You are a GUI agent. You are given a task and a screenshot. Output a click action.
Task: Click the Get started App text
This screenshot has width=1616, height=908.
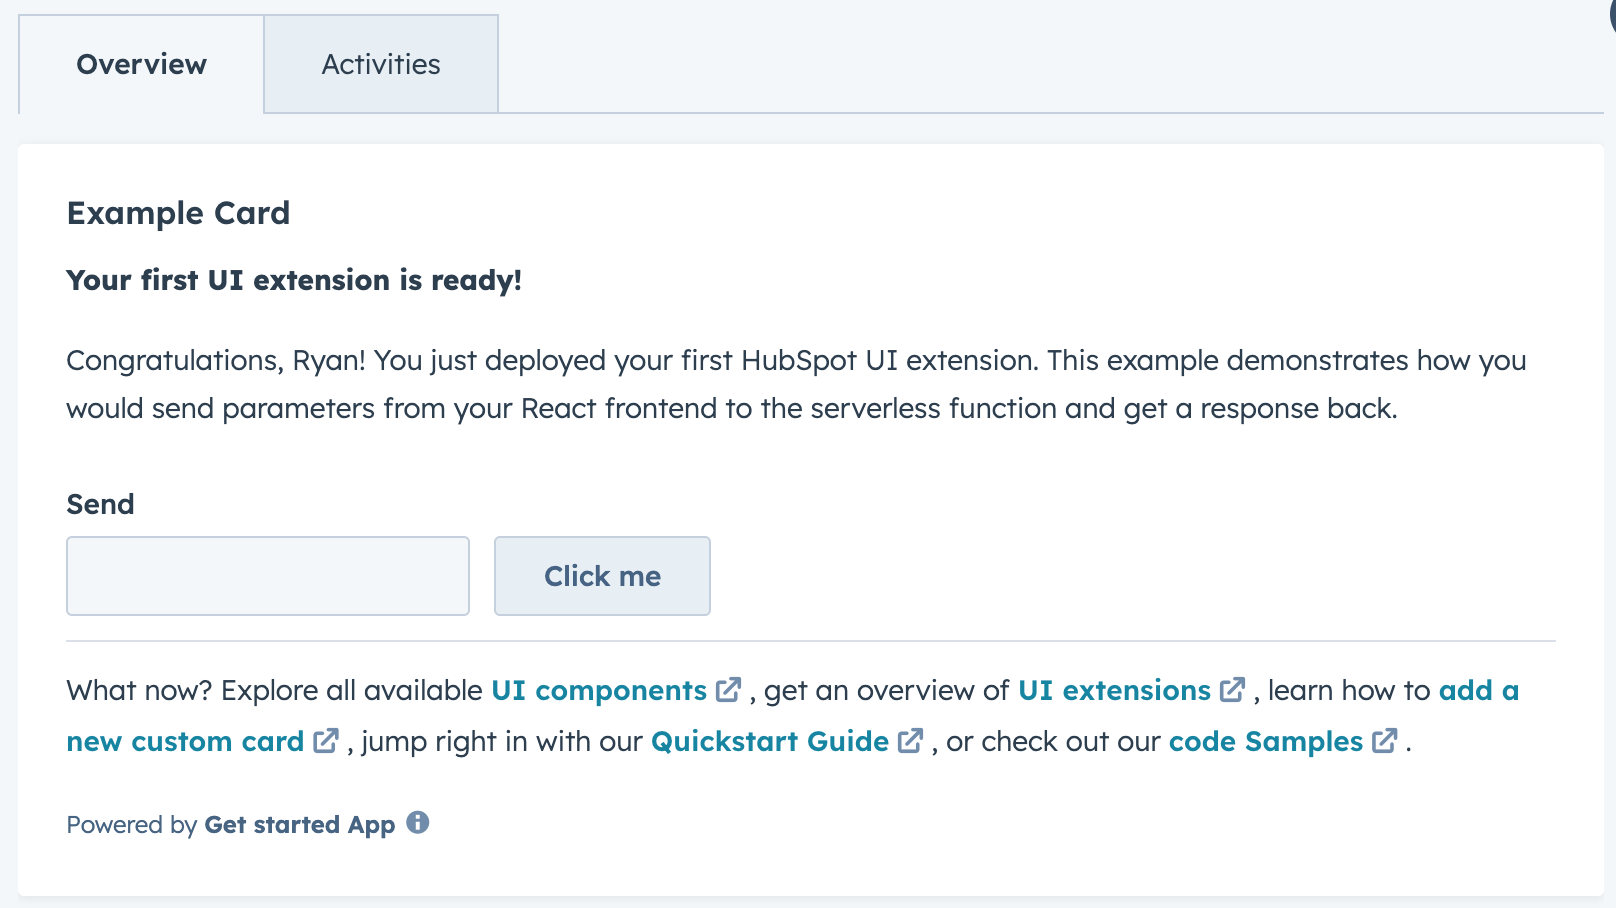(x=299, y=825)
